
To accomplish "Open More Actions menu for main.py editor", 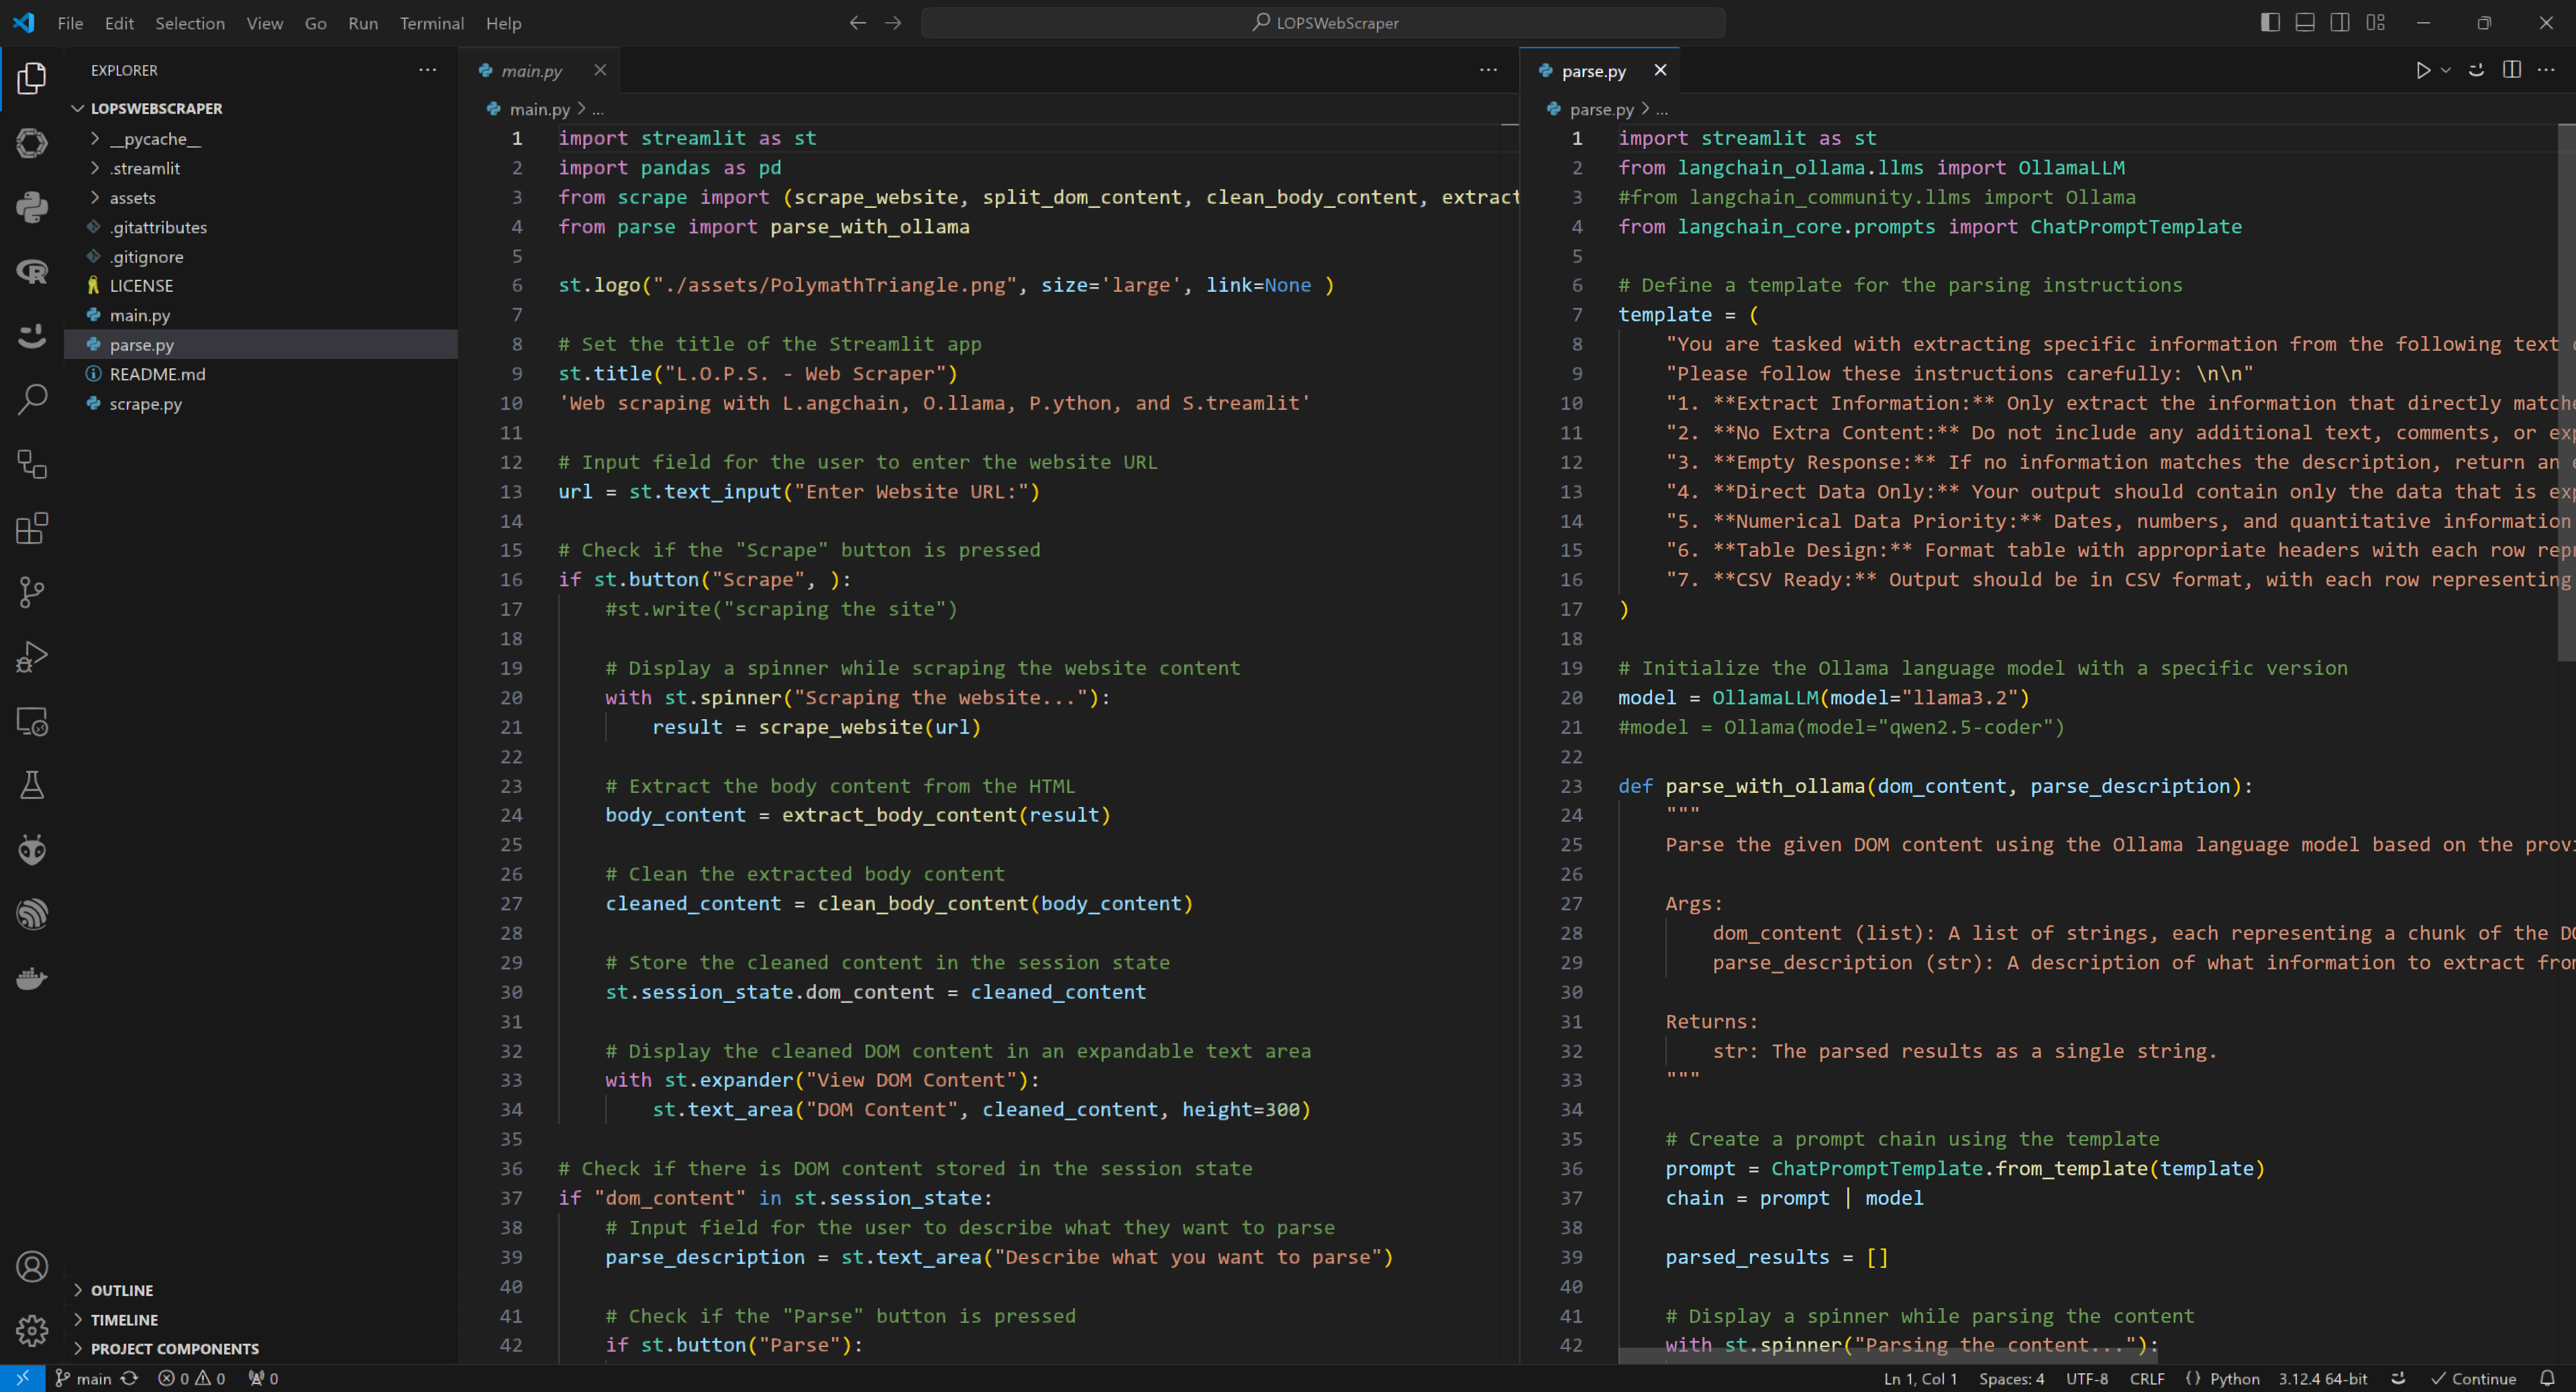I will 1488,70.
